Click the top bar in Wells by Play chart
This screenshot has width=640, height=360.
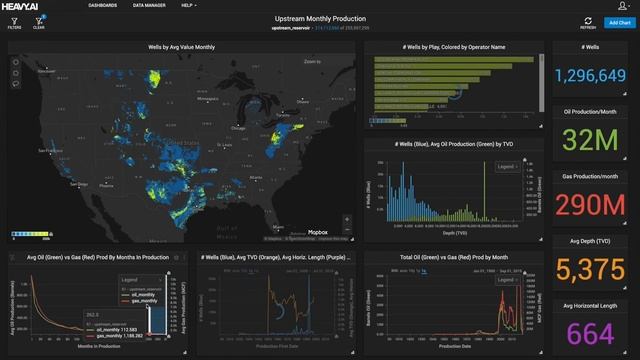454,60
